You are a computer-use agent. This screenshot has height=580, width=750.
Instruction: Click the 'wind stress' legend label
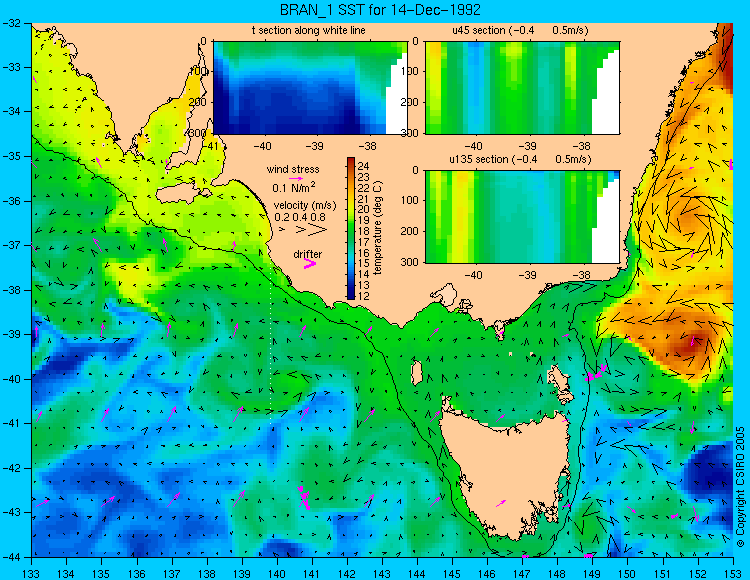[293, 169]
